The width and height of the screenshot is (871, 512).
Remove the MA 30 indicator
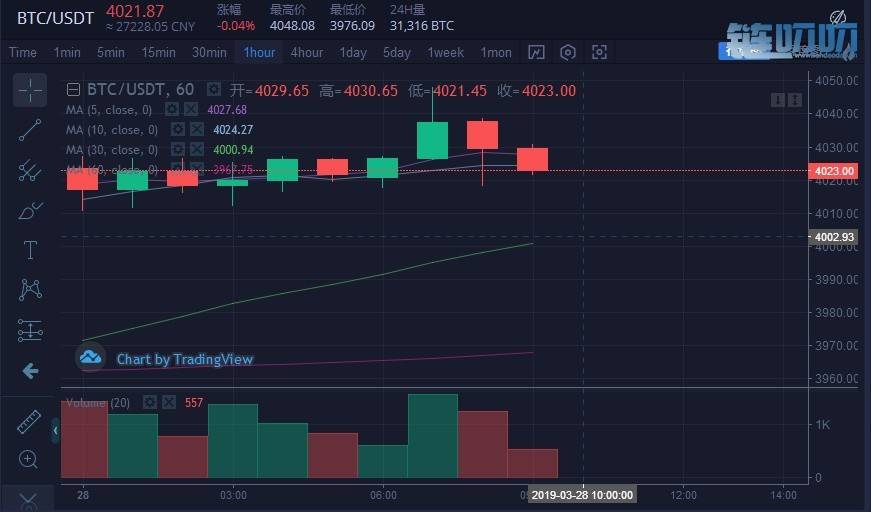point(197,149)
